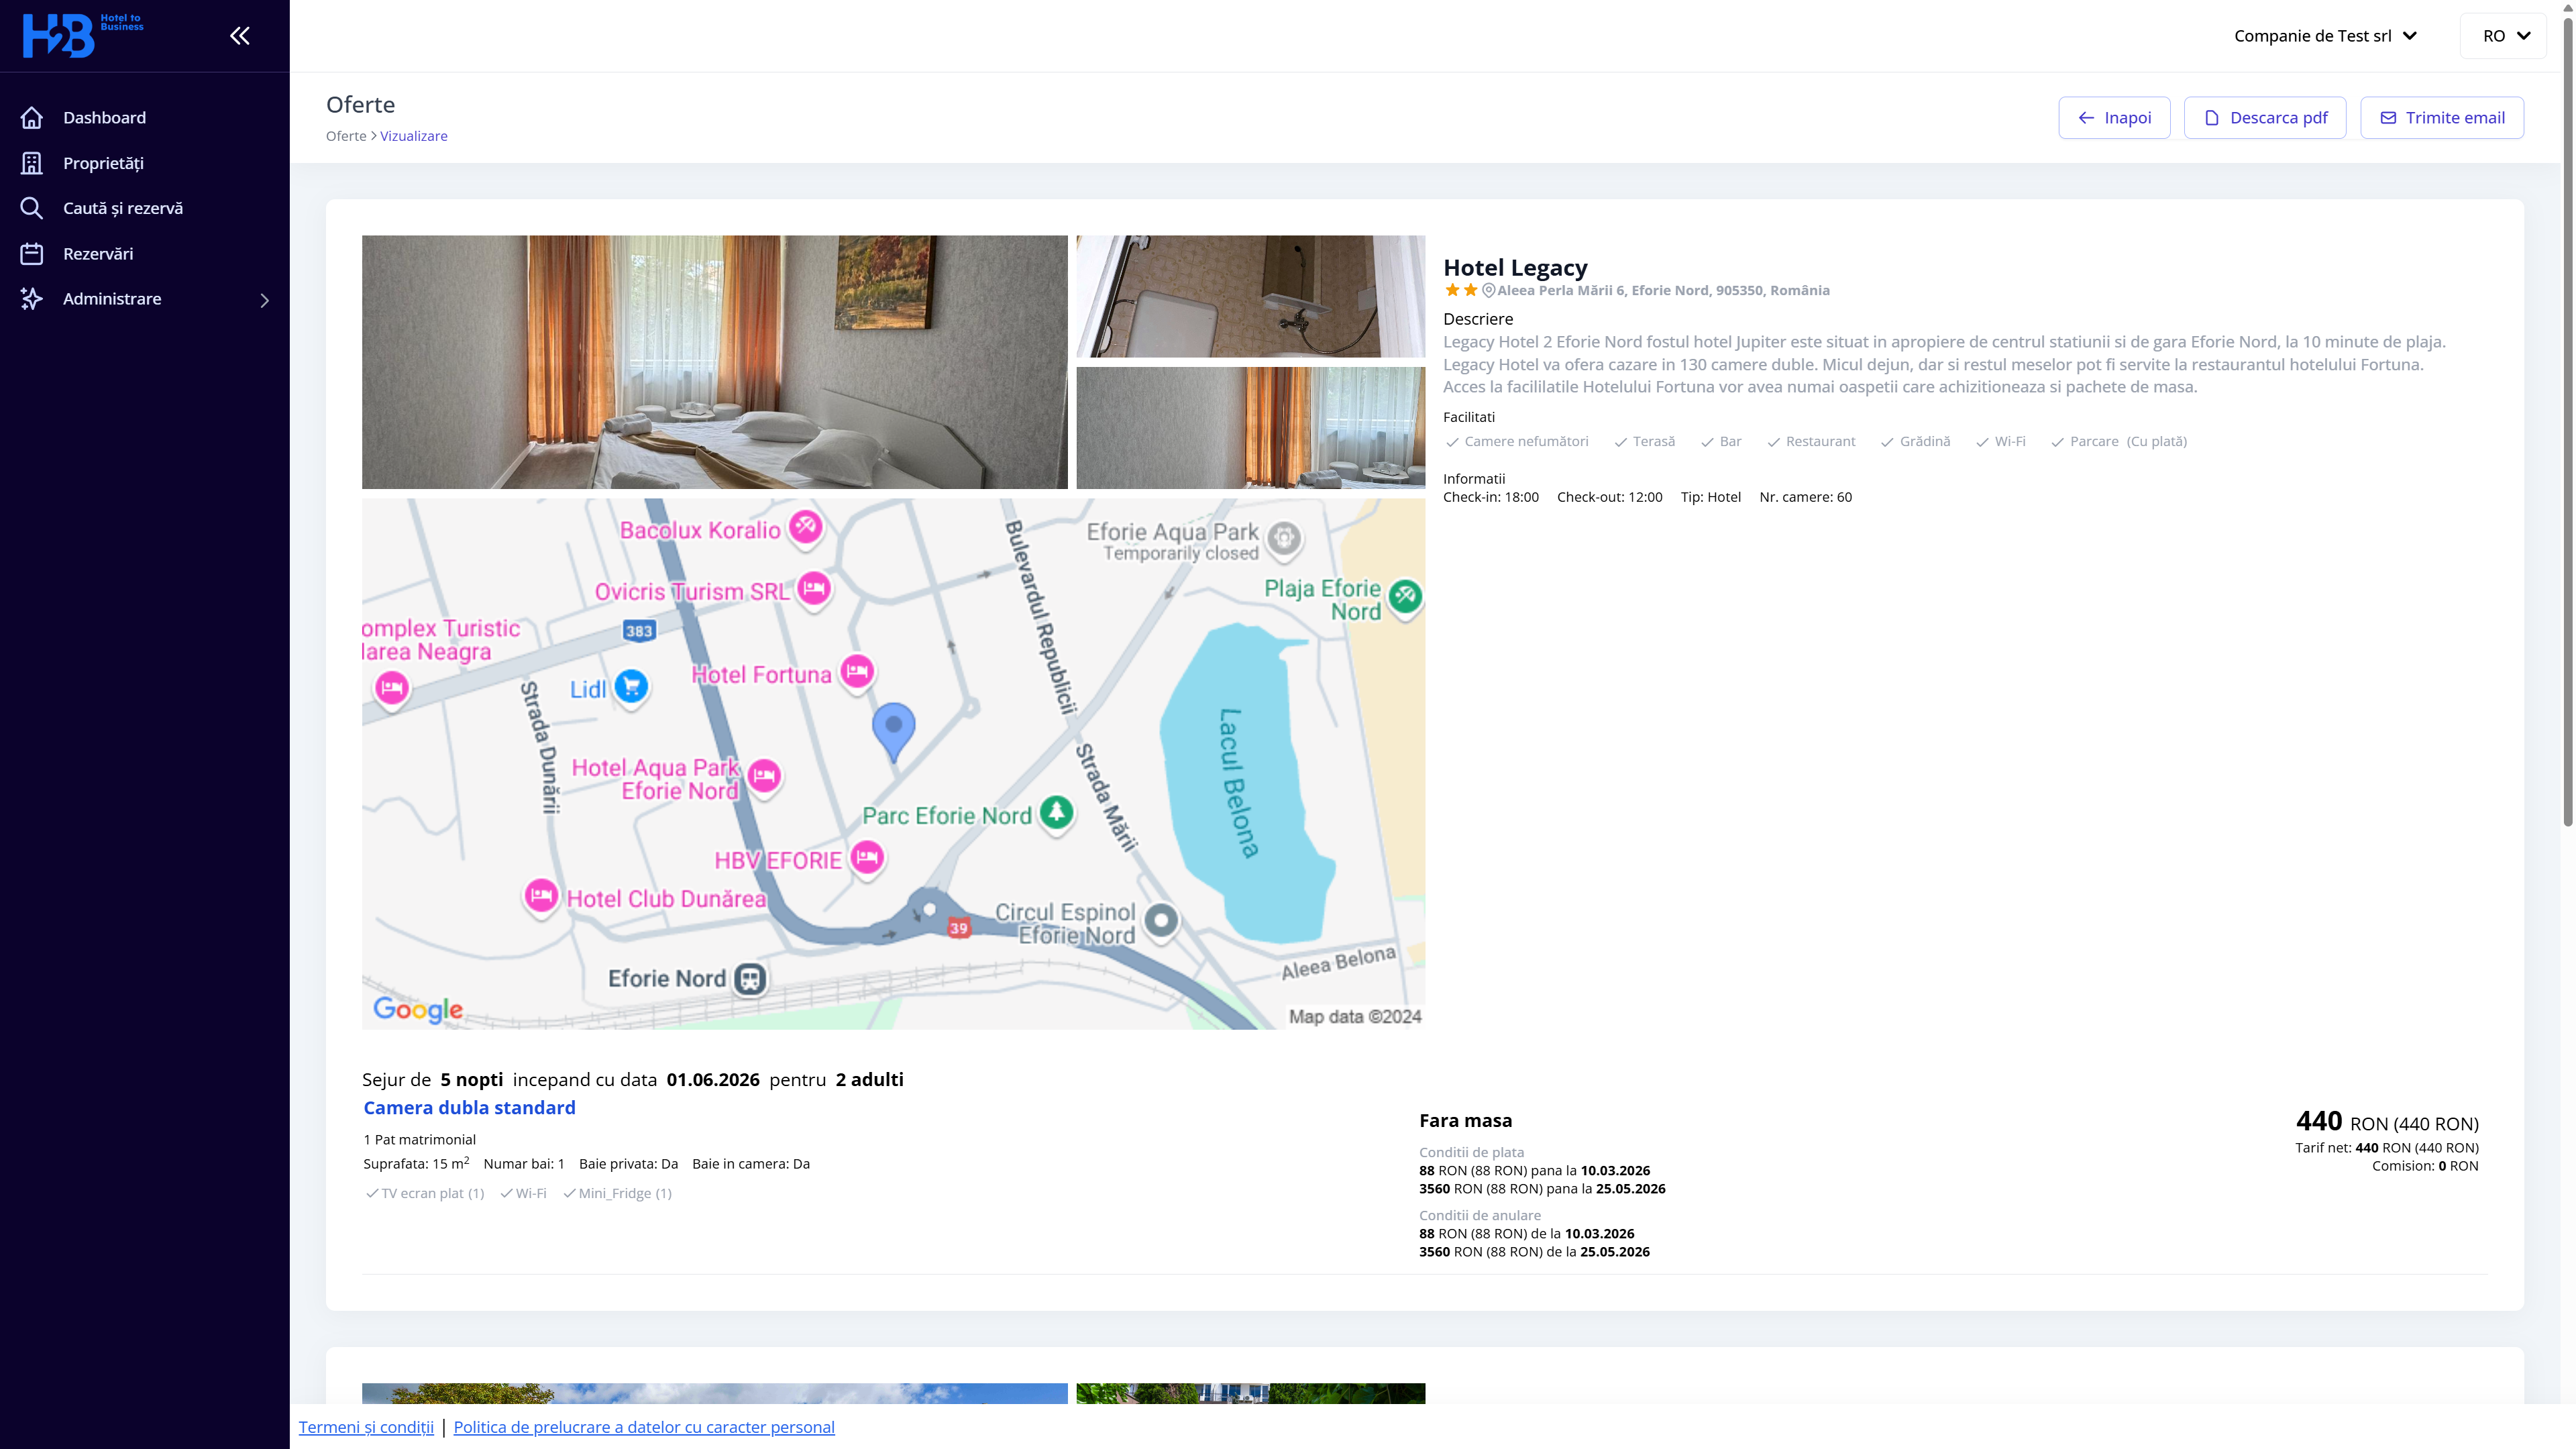Go to Oferte in the breadcrumb

tap(346, 136)
